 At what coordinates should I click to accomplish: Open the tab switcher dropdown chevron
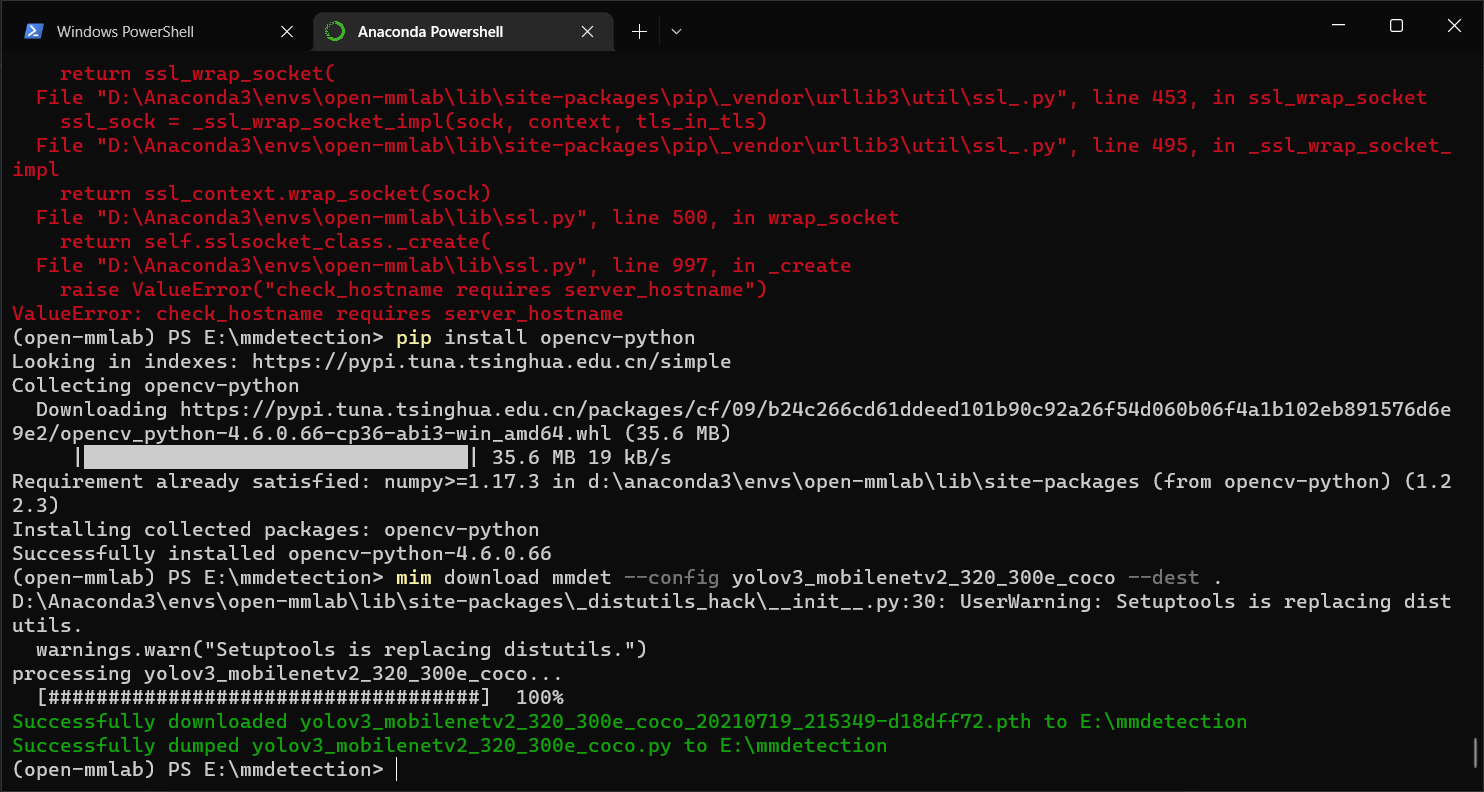point(676,31)
